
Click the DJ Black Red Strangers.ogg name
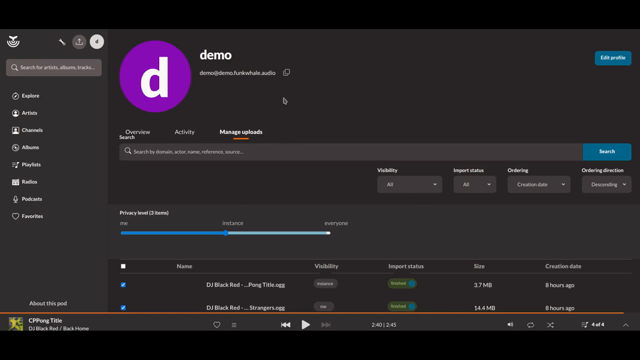tap(246, 308)
